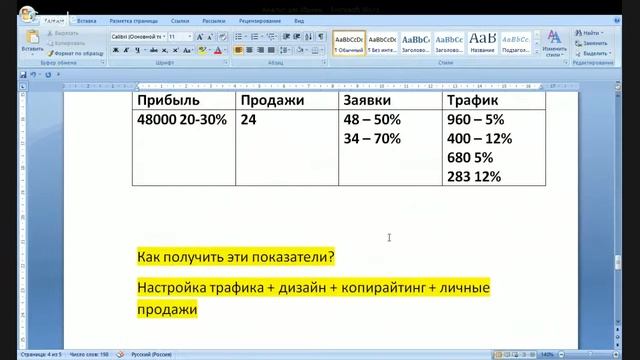This screenshot has width=640, height=360.
Task: Open Заменить replace dialog
Action: point(591,43)
